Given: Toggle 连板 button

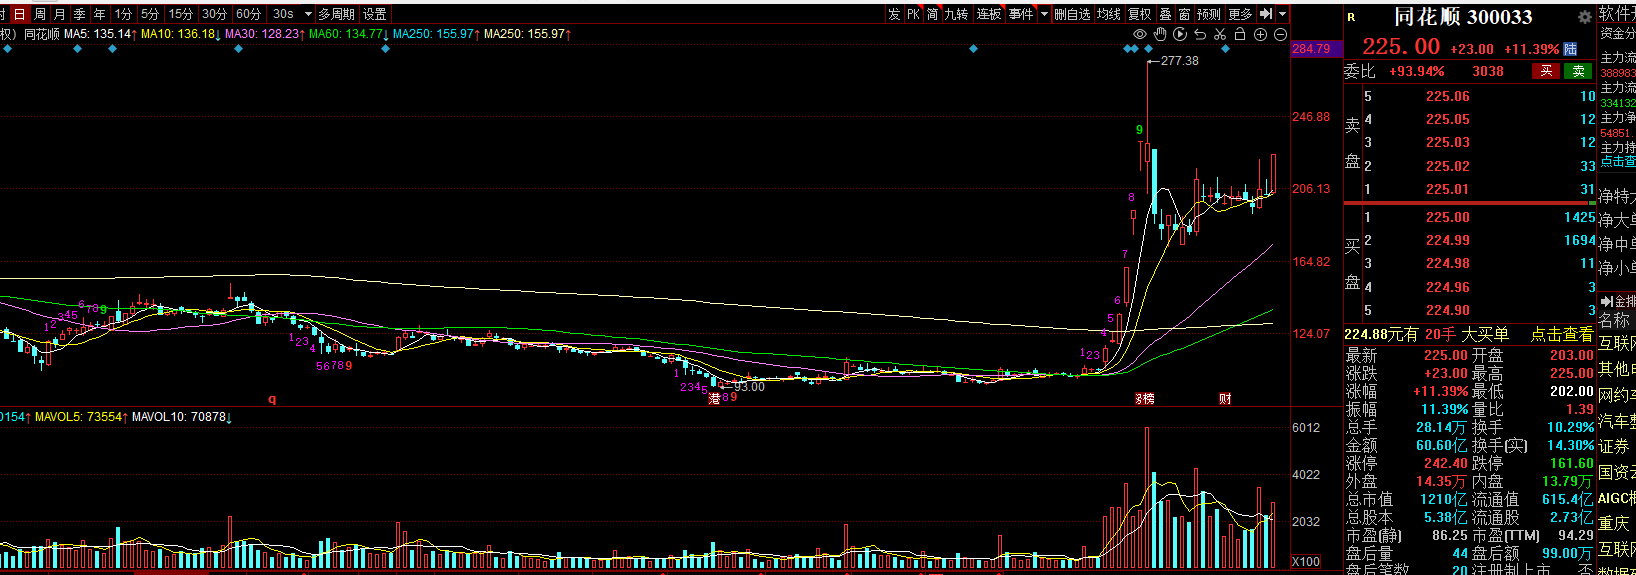Looking at the screenshot, I should pos(989,14).
